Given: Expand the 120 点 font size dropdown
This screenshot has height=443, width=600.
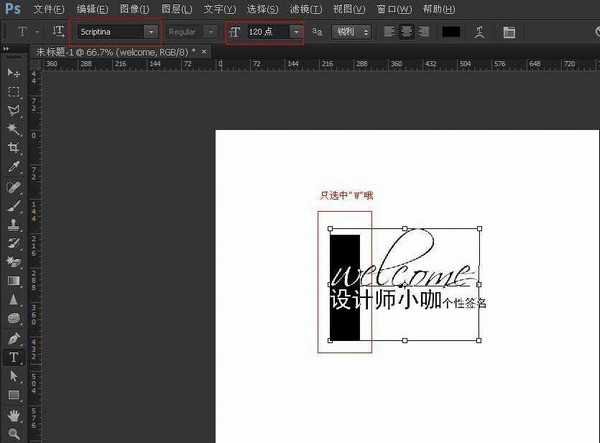Looking at the screenshot, I should tap(296, 32).
